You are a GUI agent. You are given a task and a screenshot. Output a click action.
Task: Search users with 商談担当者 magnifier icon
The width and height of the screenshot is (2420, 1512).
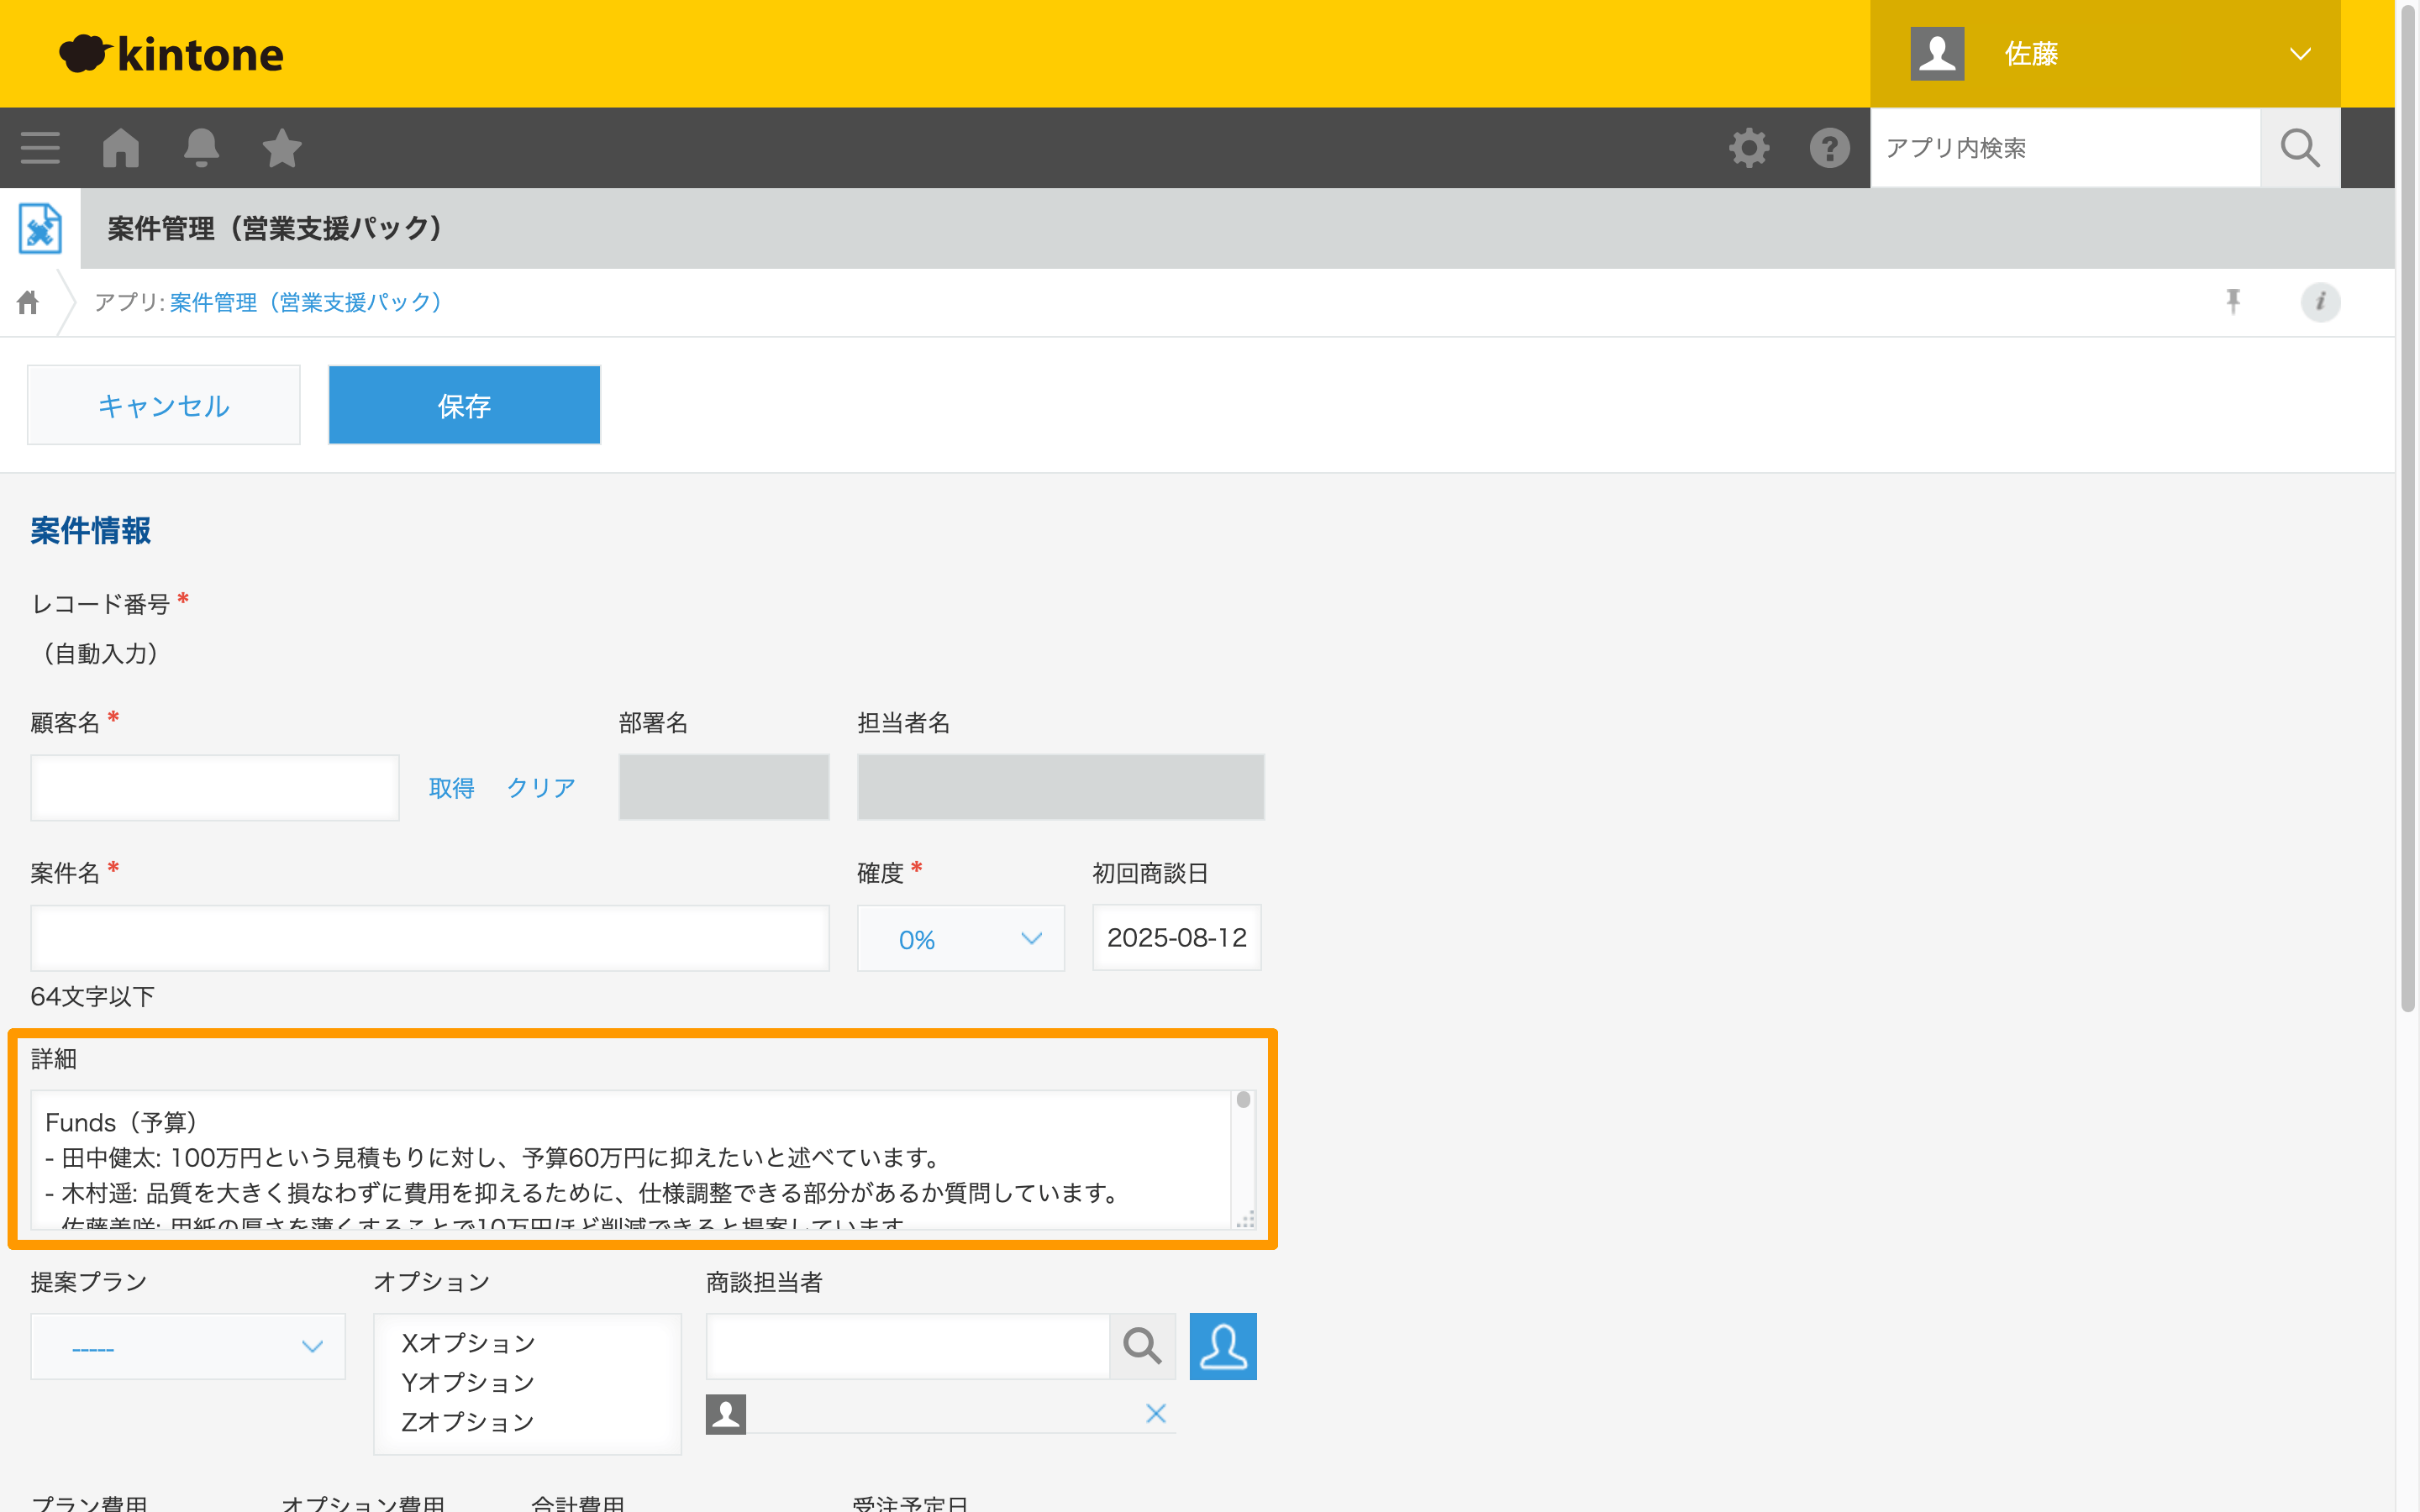pos(1142,1346)
